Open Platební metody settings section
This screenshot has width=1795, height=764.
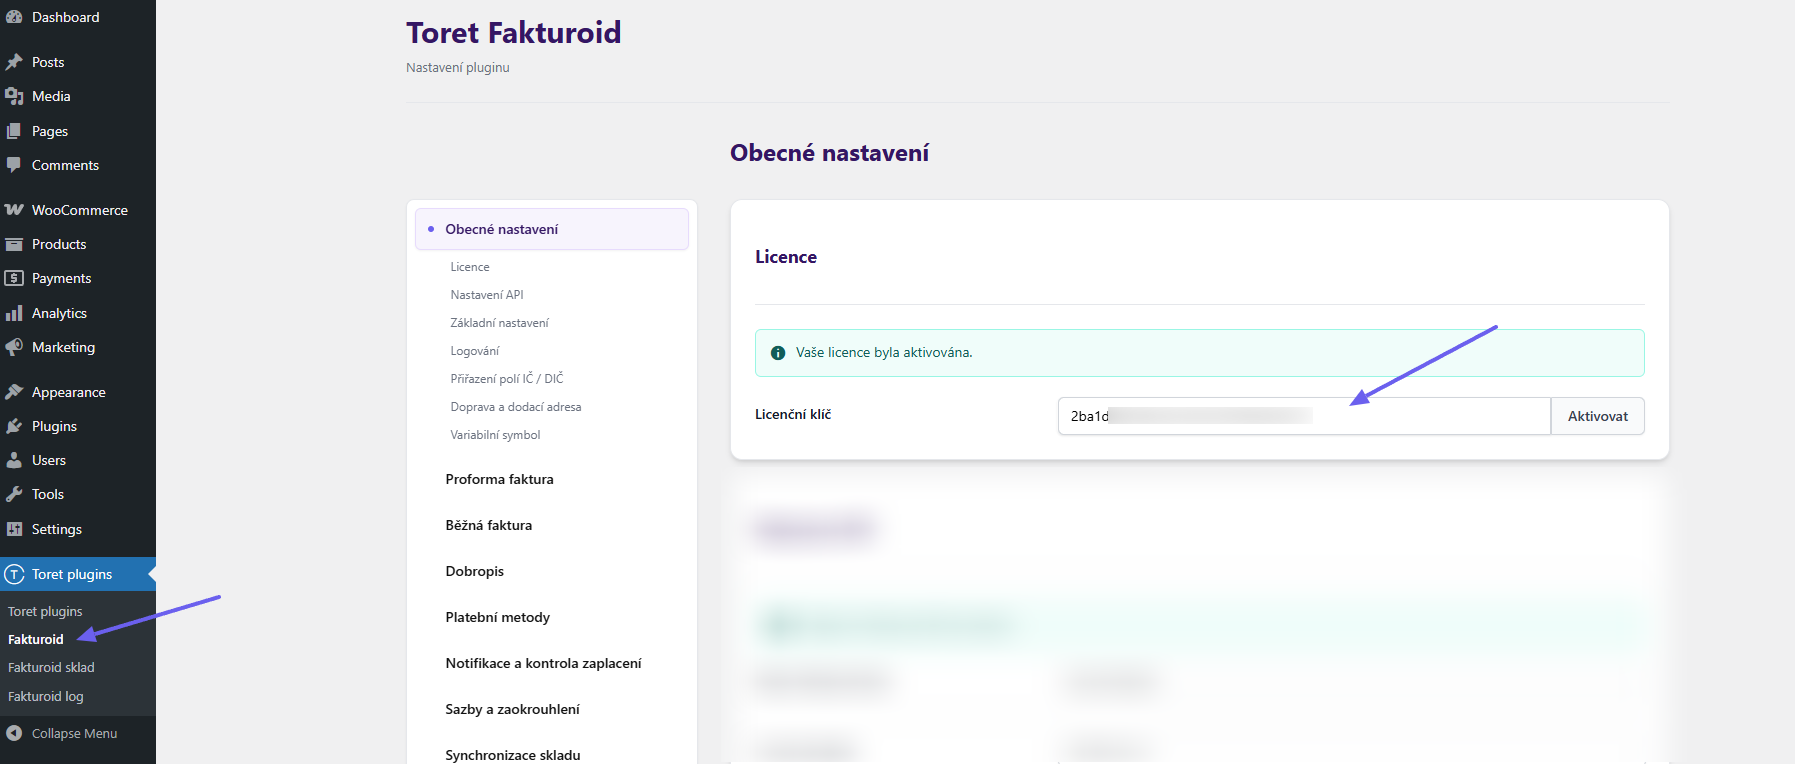[497, 617]
